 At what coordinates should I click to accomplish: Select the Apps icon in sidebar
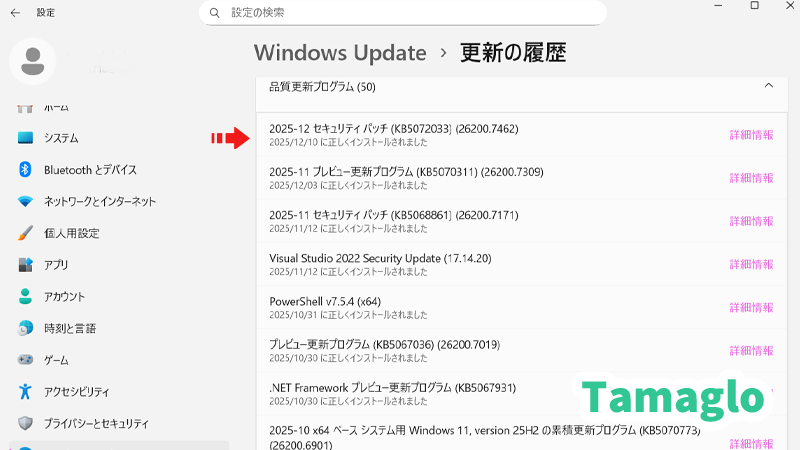26,265
